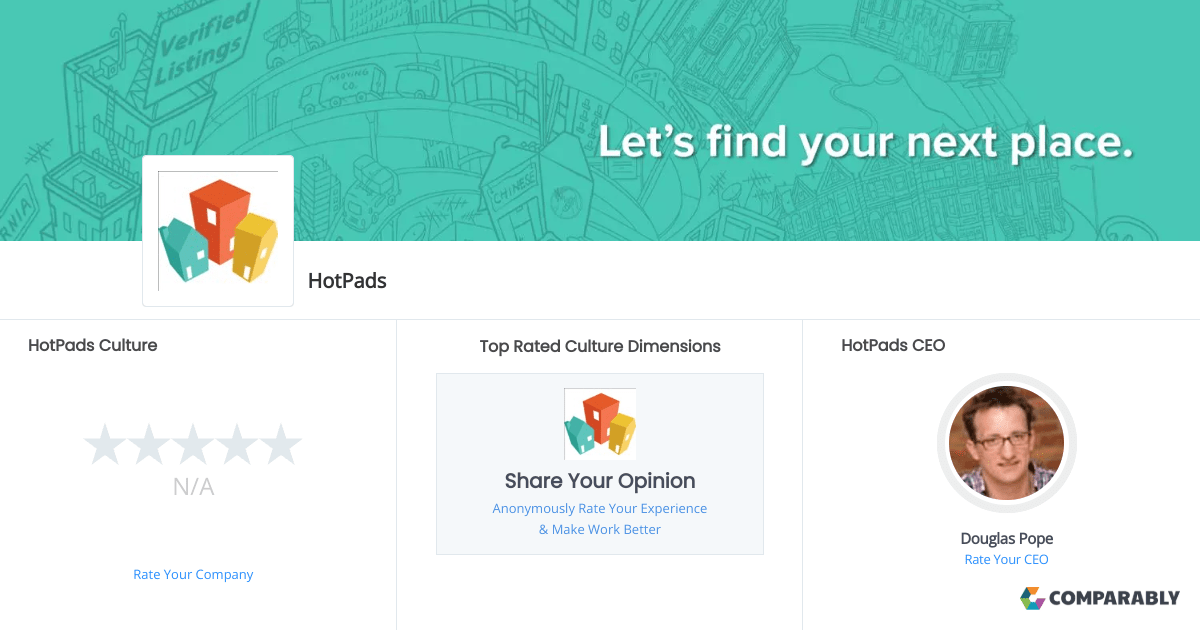The width and height of the screenshot is (1200, 630).
Task: Select the first star in the rating row
Action: (107, 444)
